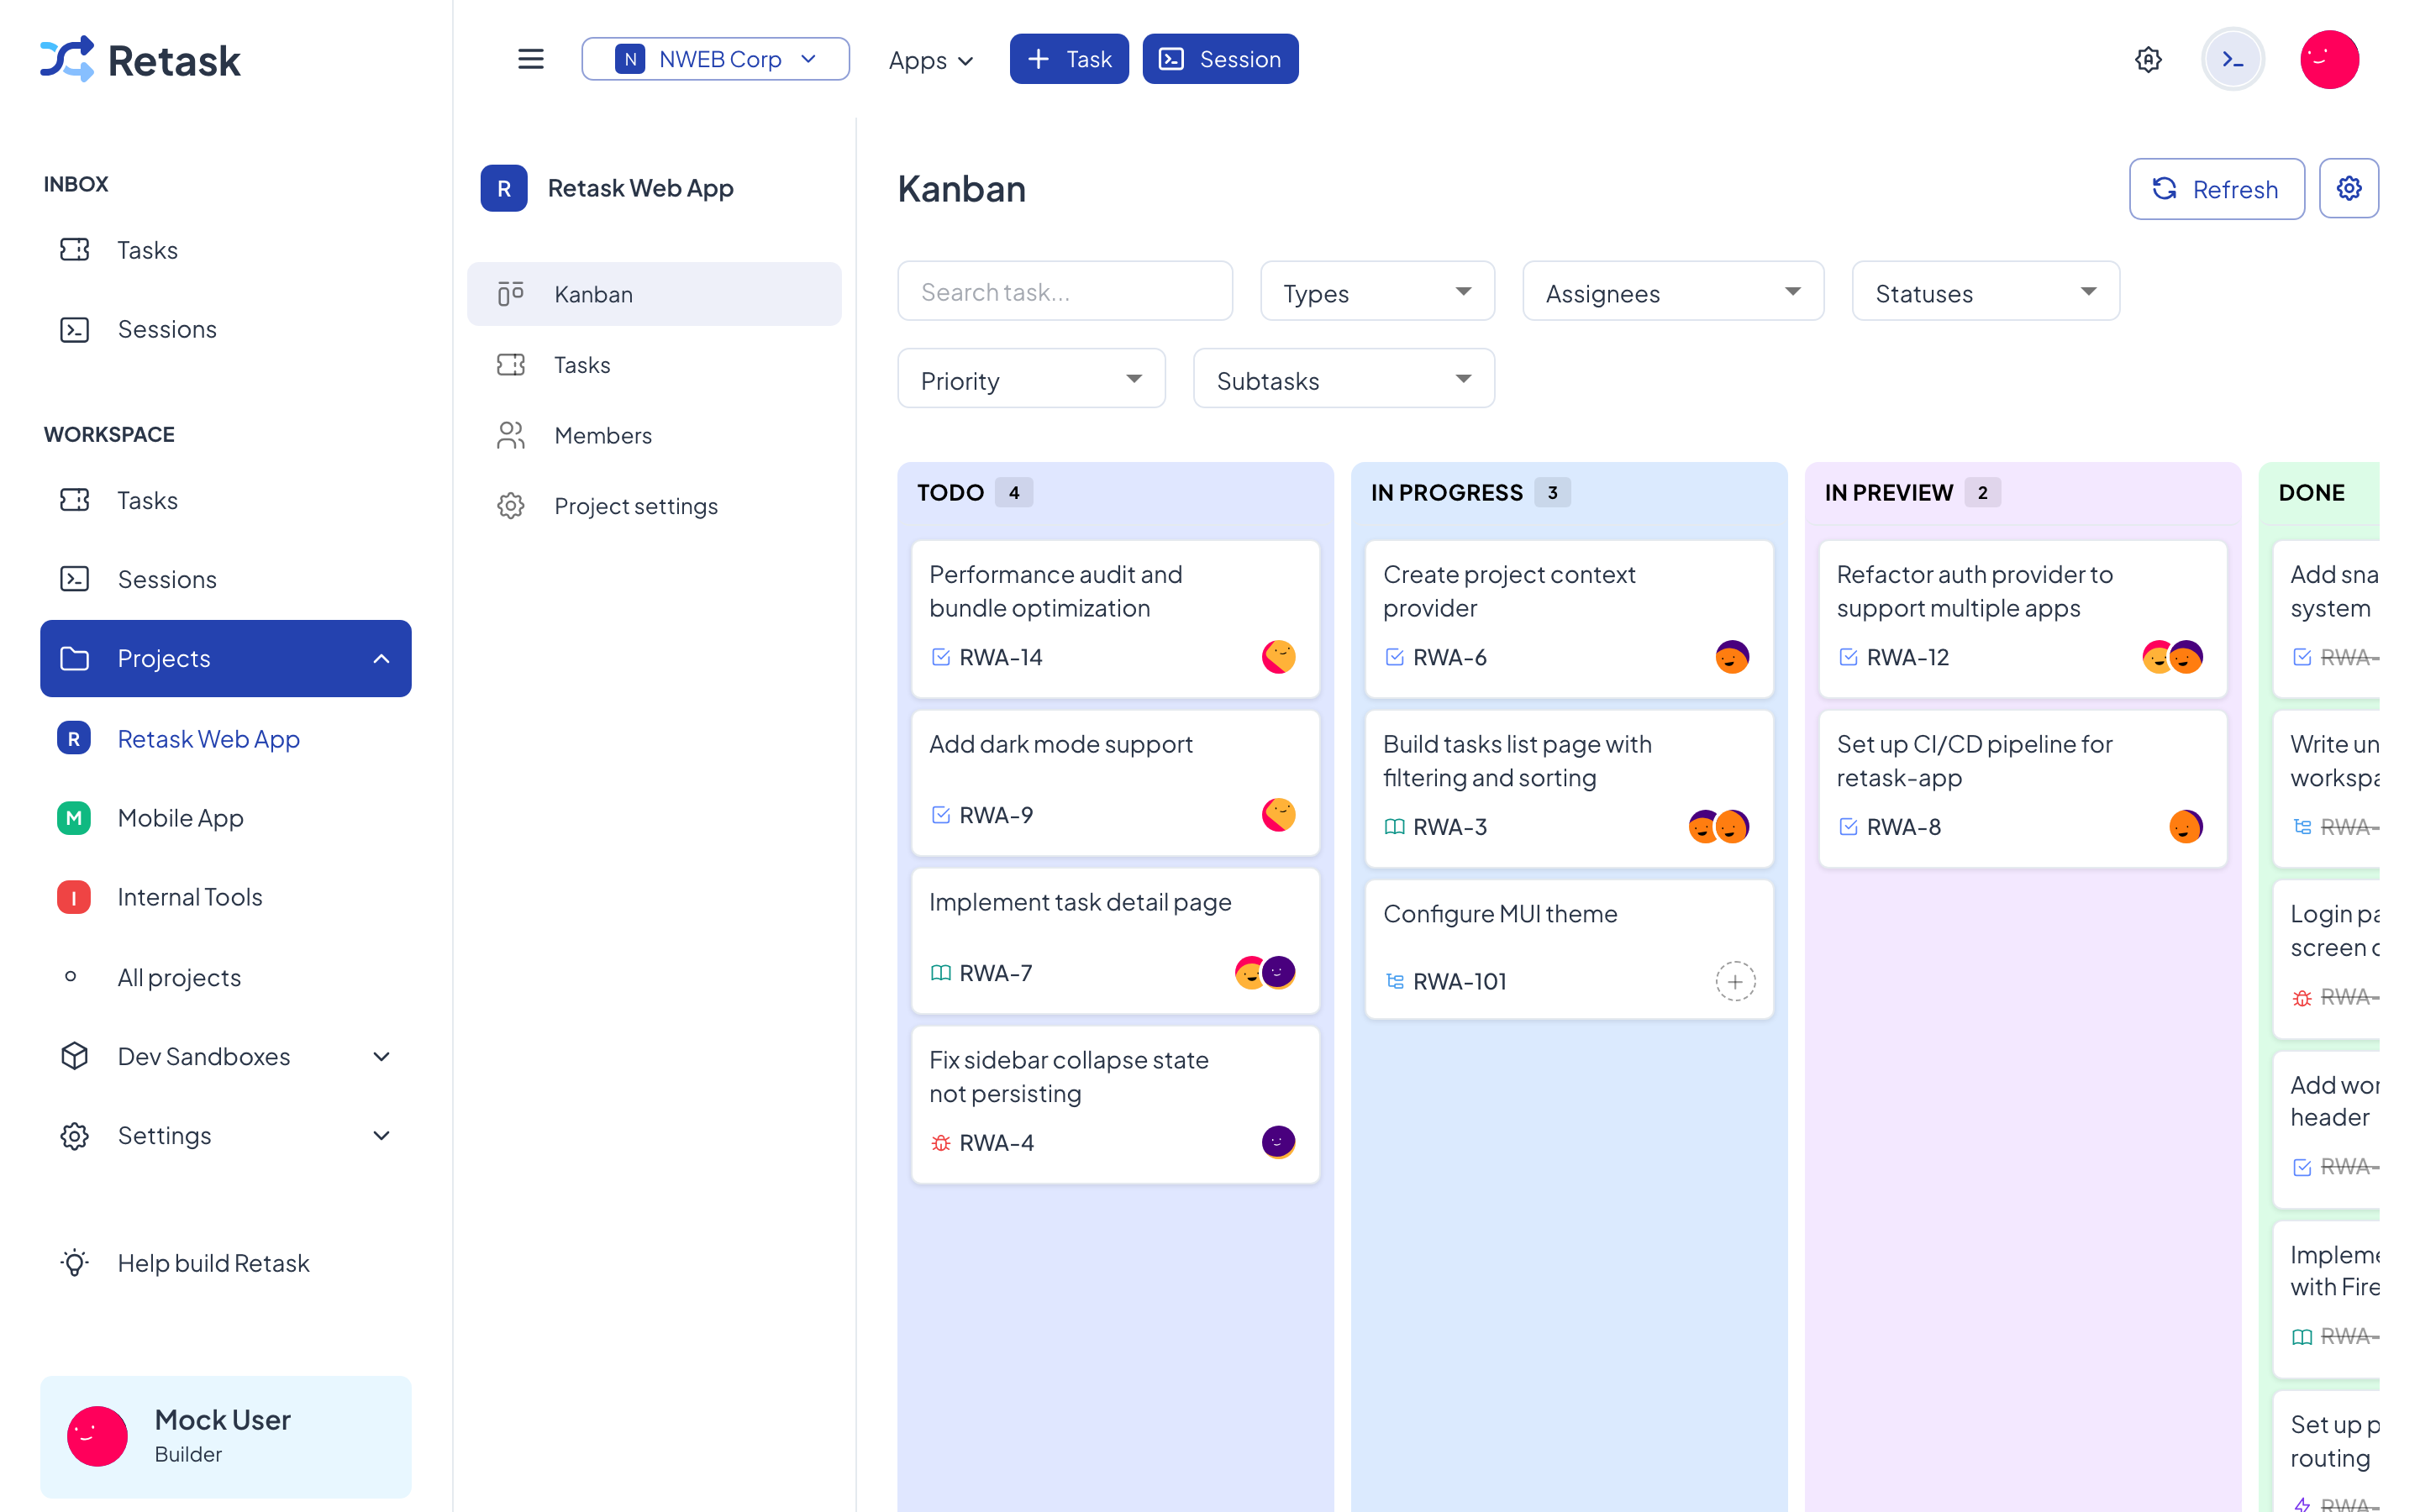2420x1512 pixels.
Task: Expand the Settings section chevron
Action: pyautogui.click(x=381, y=1135)
